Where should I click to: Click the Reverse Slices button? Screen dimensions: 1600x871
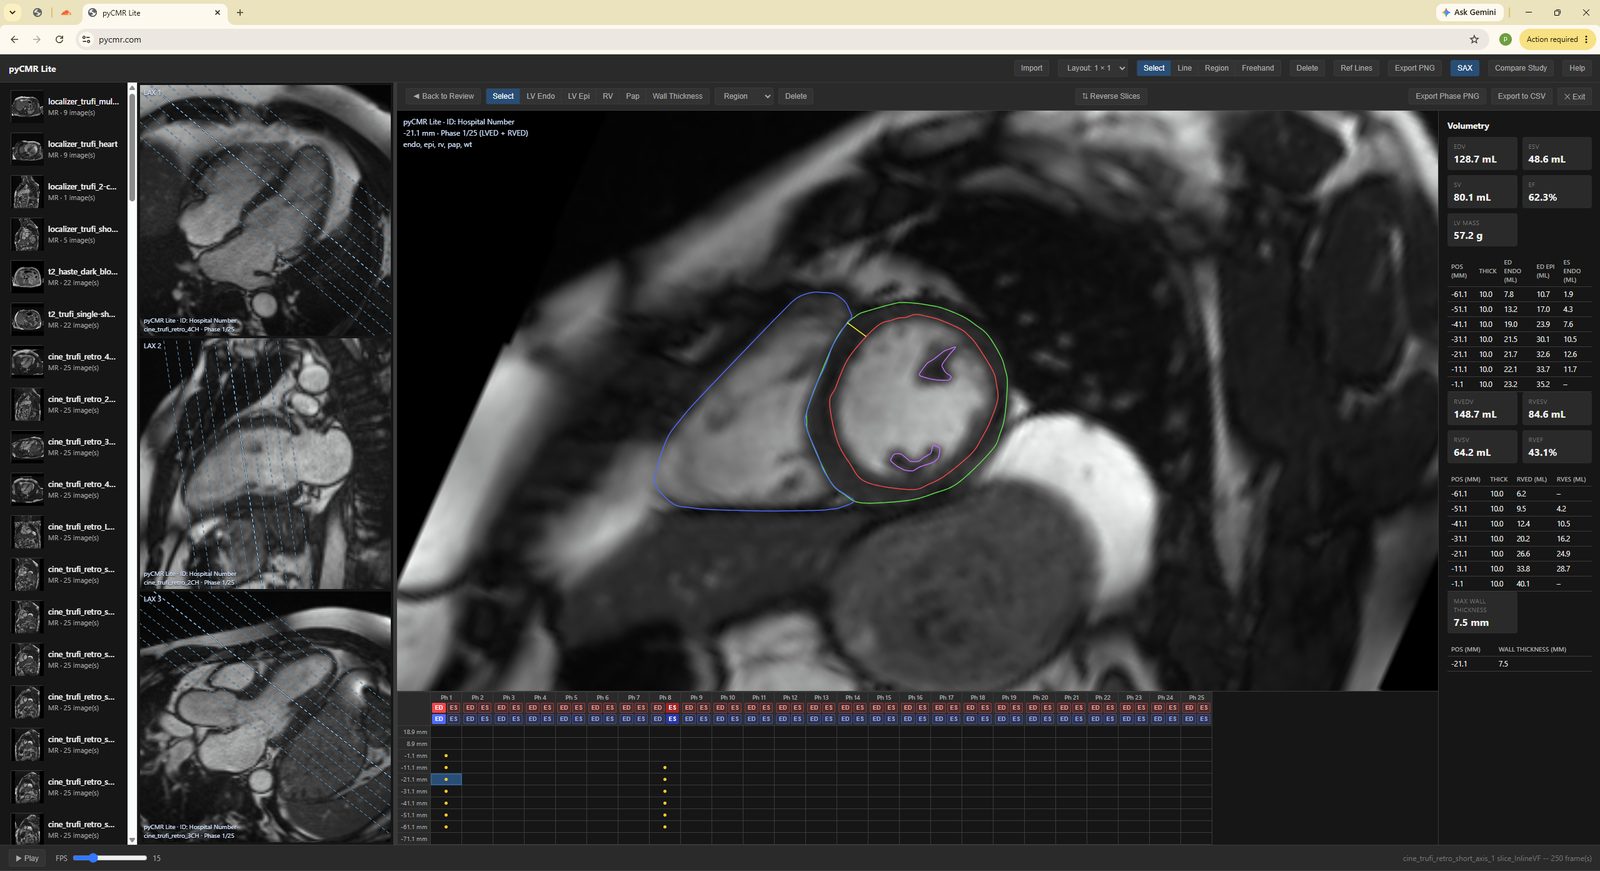point(1110,96)
